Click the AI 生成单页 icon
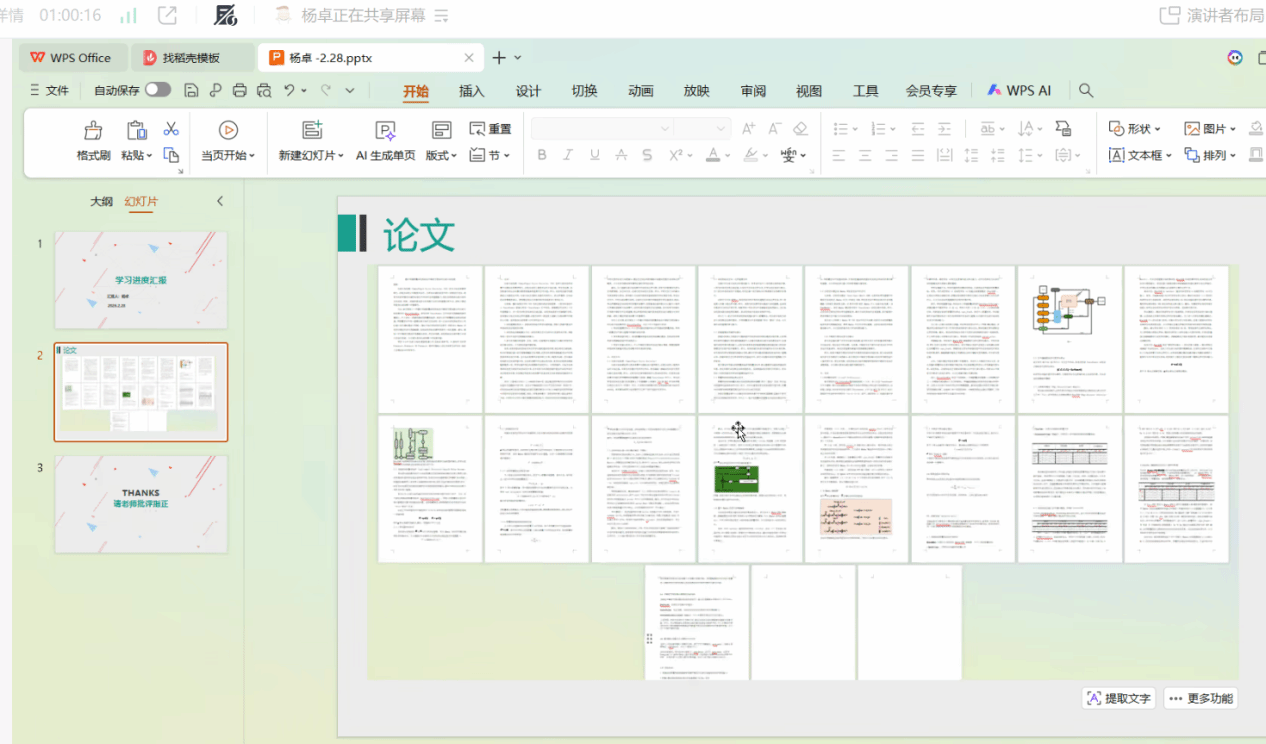This screenshot has width=1266, height=744. [x=385, y=130]
